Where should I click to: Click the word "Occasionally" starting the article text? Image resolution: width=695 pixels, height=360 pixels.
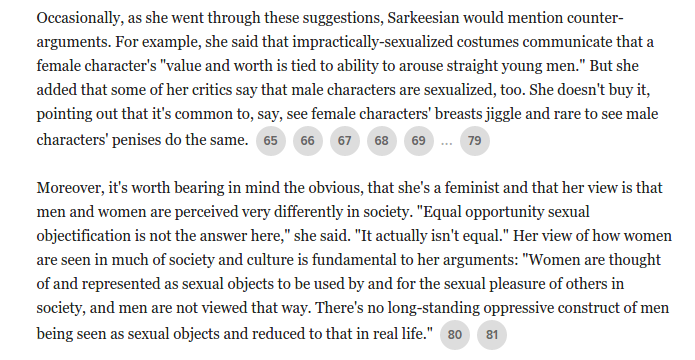(x=79, y=19)
